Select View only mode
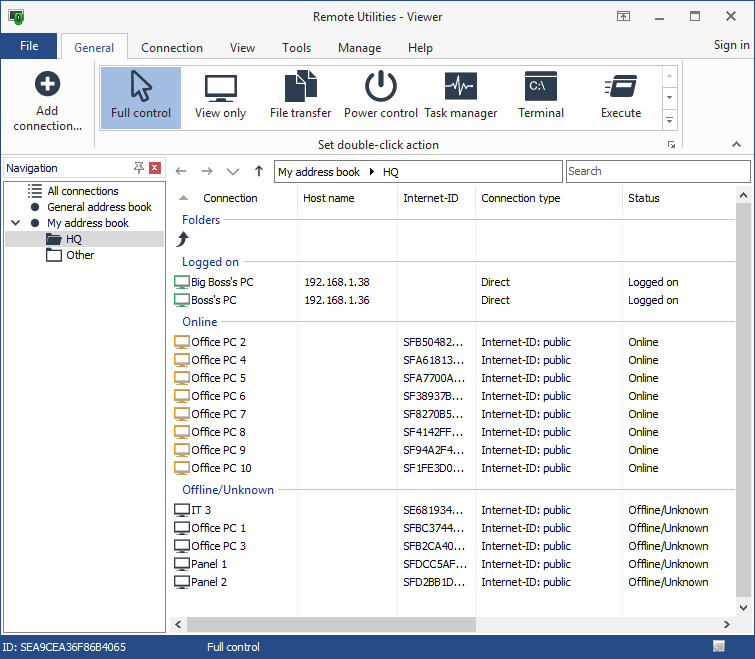The image size is (755, 659). [x=221, y=98]
